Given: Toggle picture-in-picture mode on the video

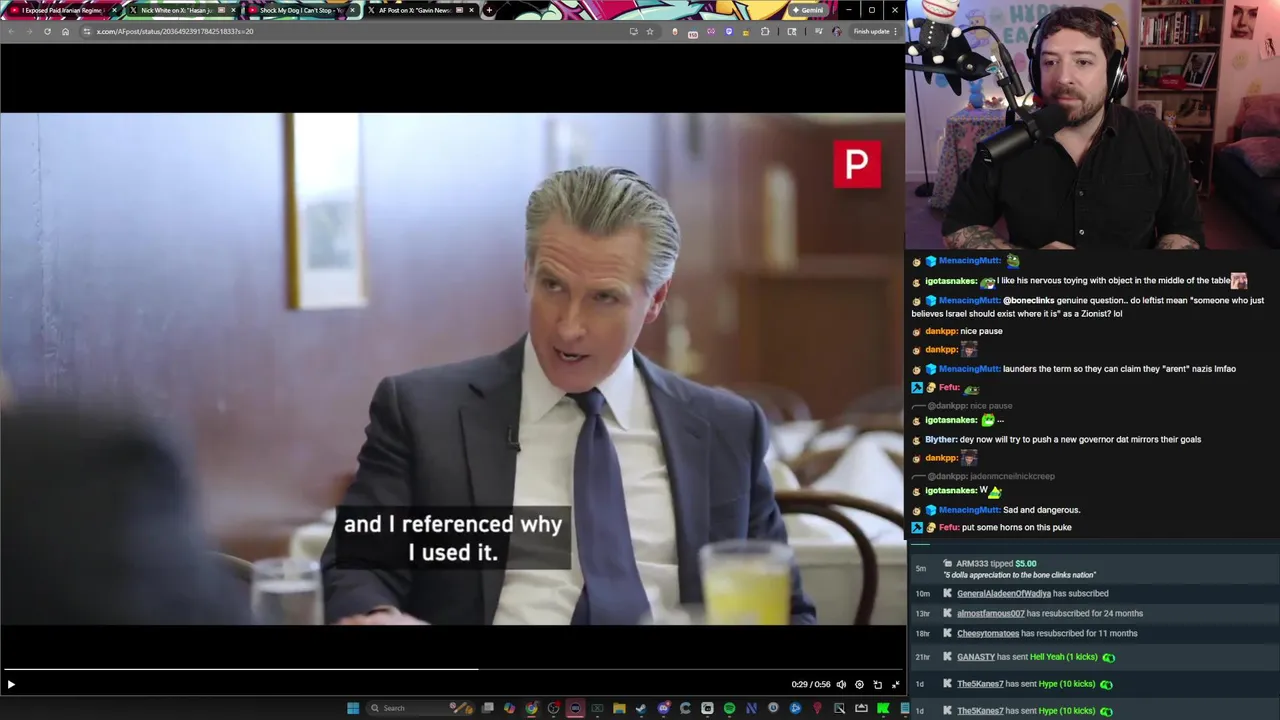Looking at the screenshot, I should [877, 684].
